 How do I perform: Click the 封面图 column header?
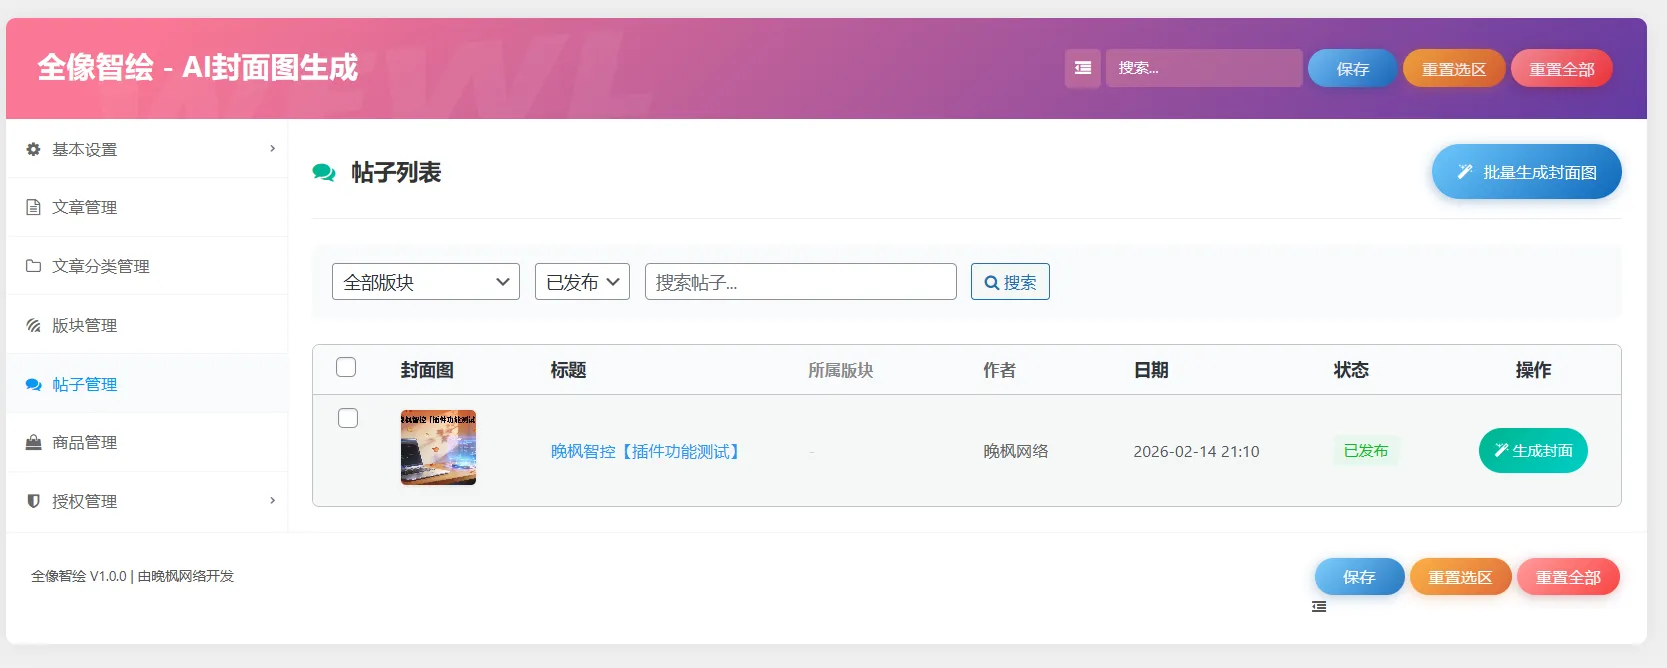point(427,370)
